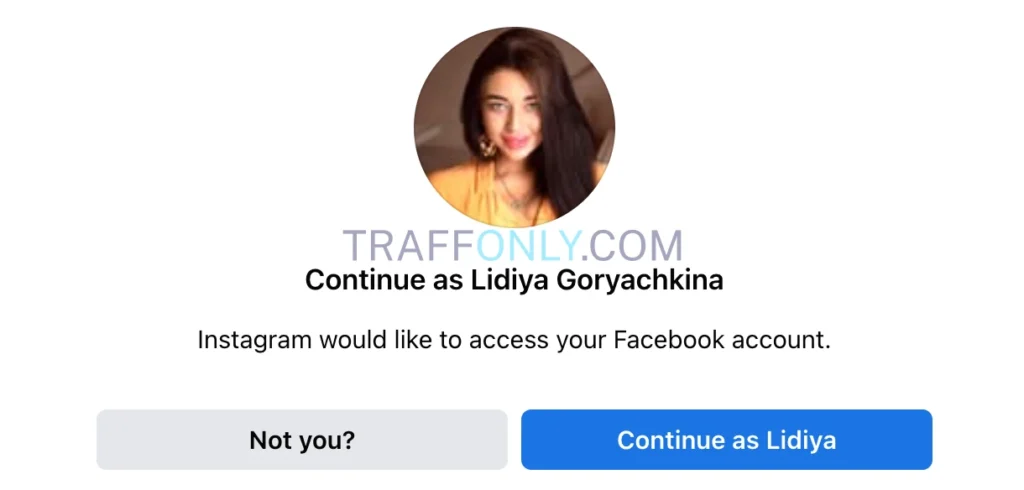Click the Continue as Lidiya Goryachkina heading

pyautogui.click(x=514, y=280)
